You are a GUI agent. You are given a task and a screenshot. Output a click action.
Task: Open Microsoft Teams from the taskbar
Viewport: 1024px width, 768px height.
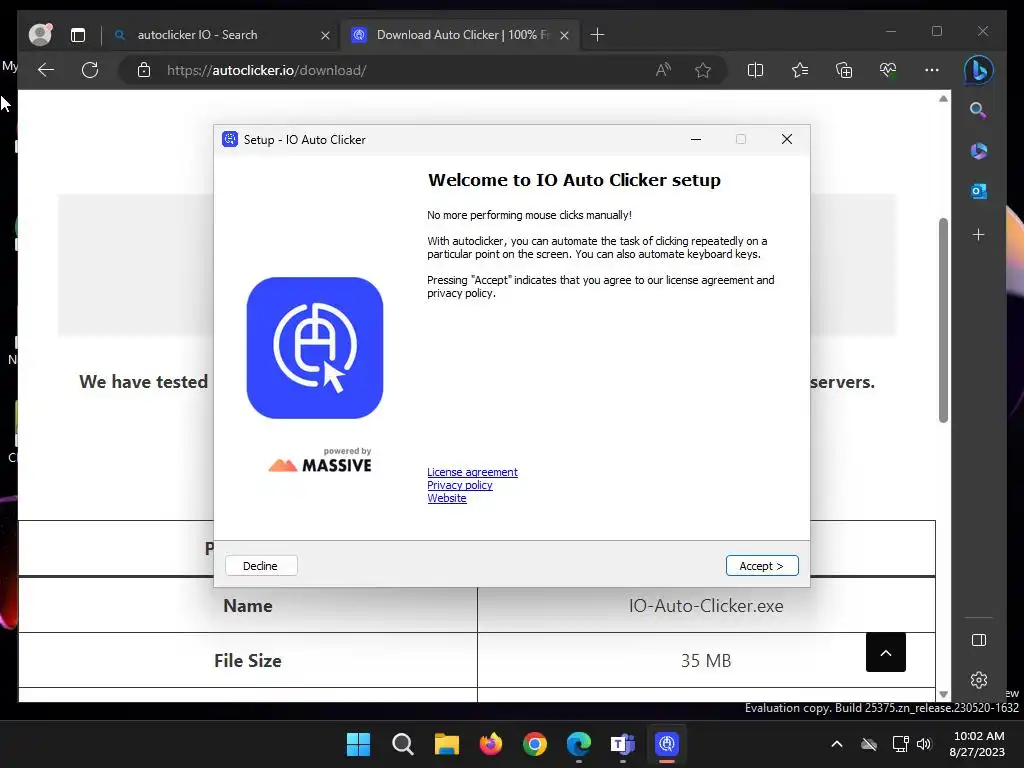(622, 744)
